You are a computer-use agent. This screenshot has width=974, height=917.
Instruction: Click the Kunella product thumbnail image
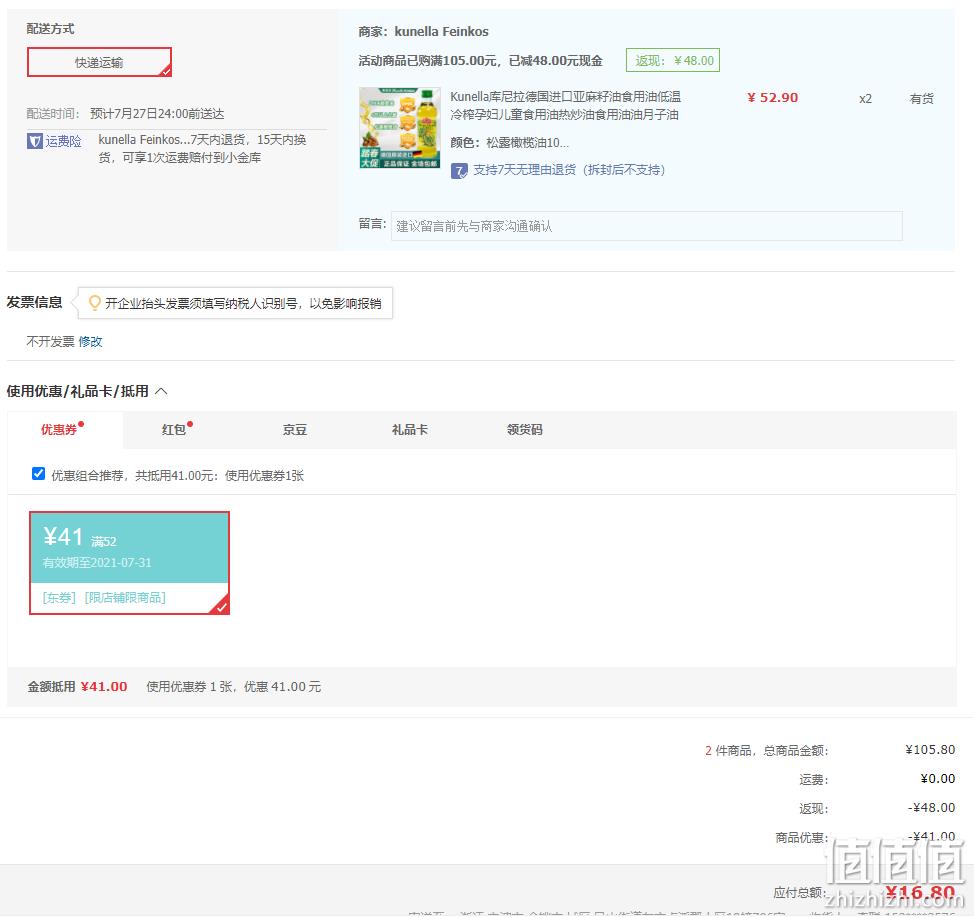pos(399,128)
